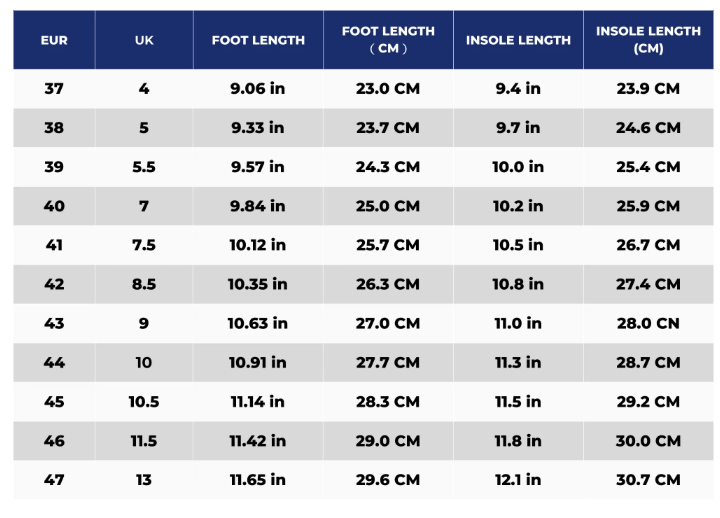This screenshot has height=518, width=720.
Task: Select the UK column header
Action: tap(144, 40)
